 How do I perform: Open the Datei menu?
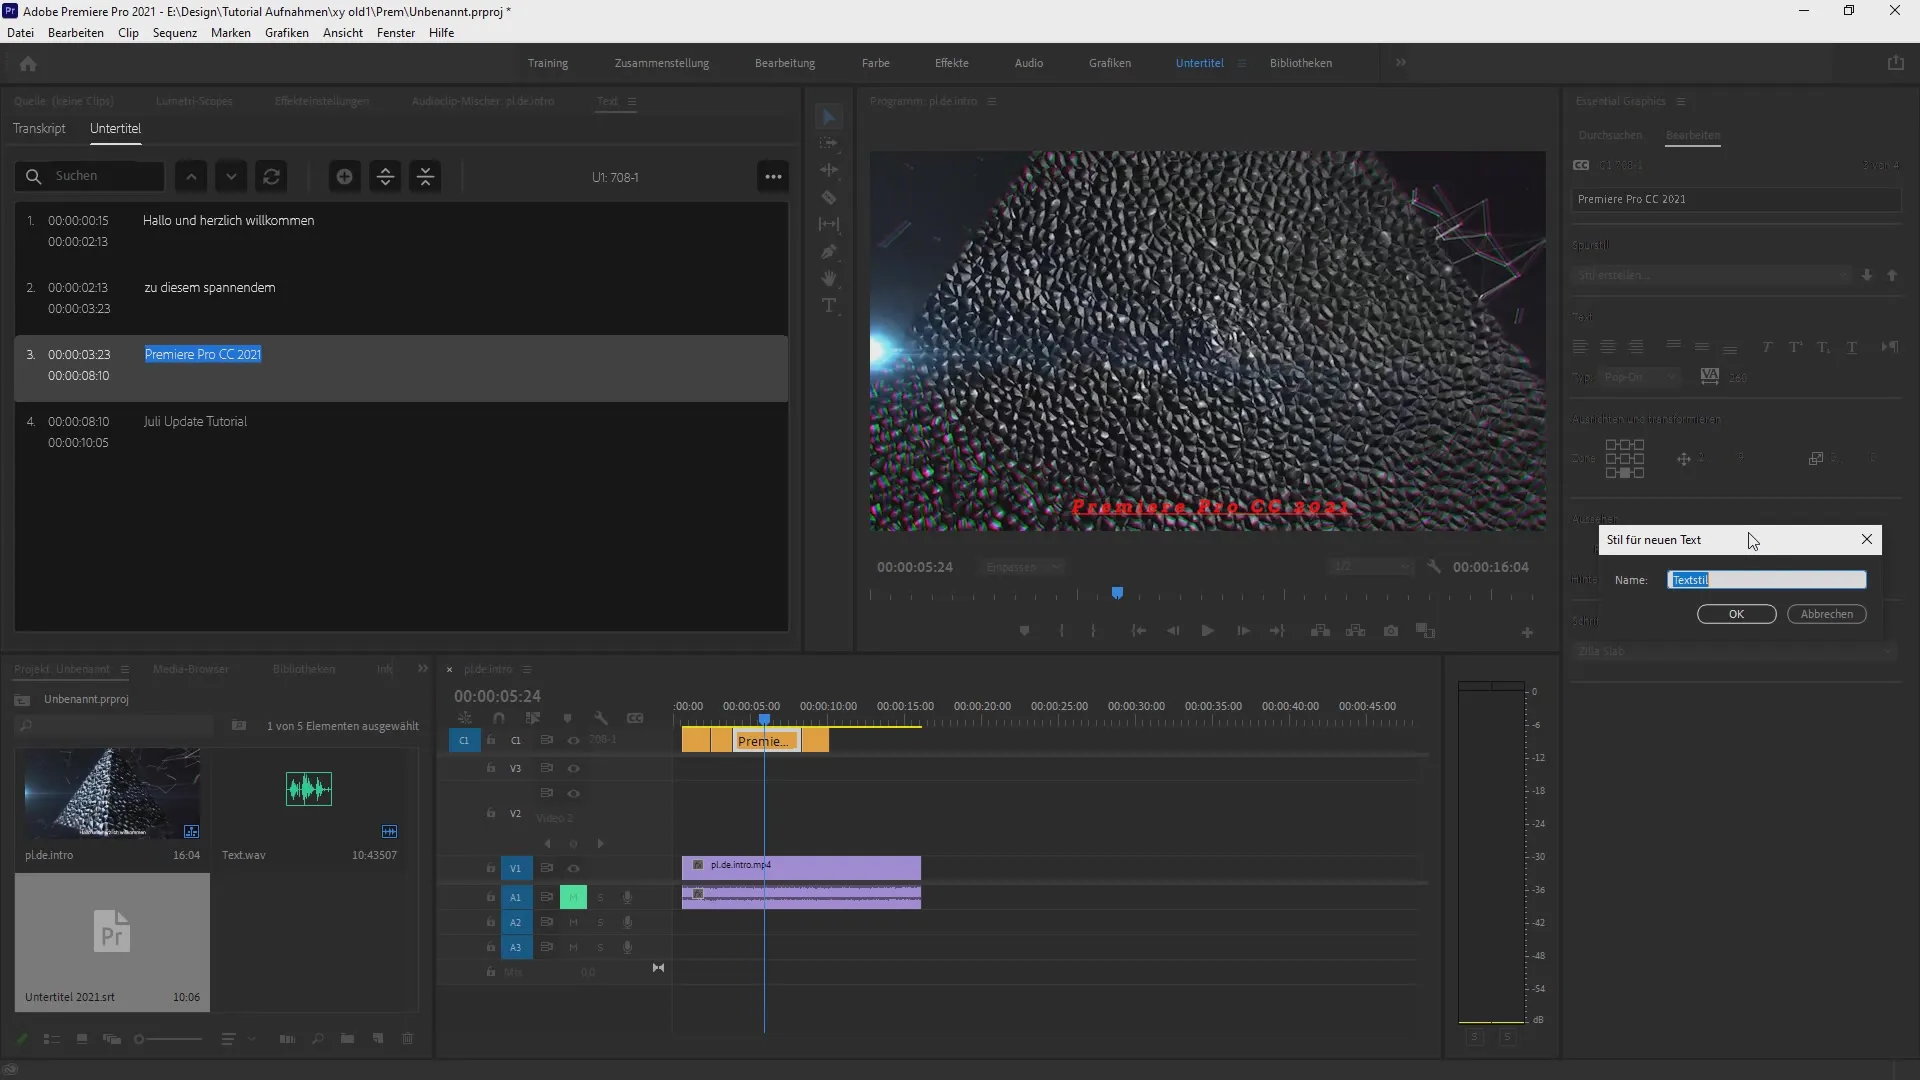click(x=20, y=32)
